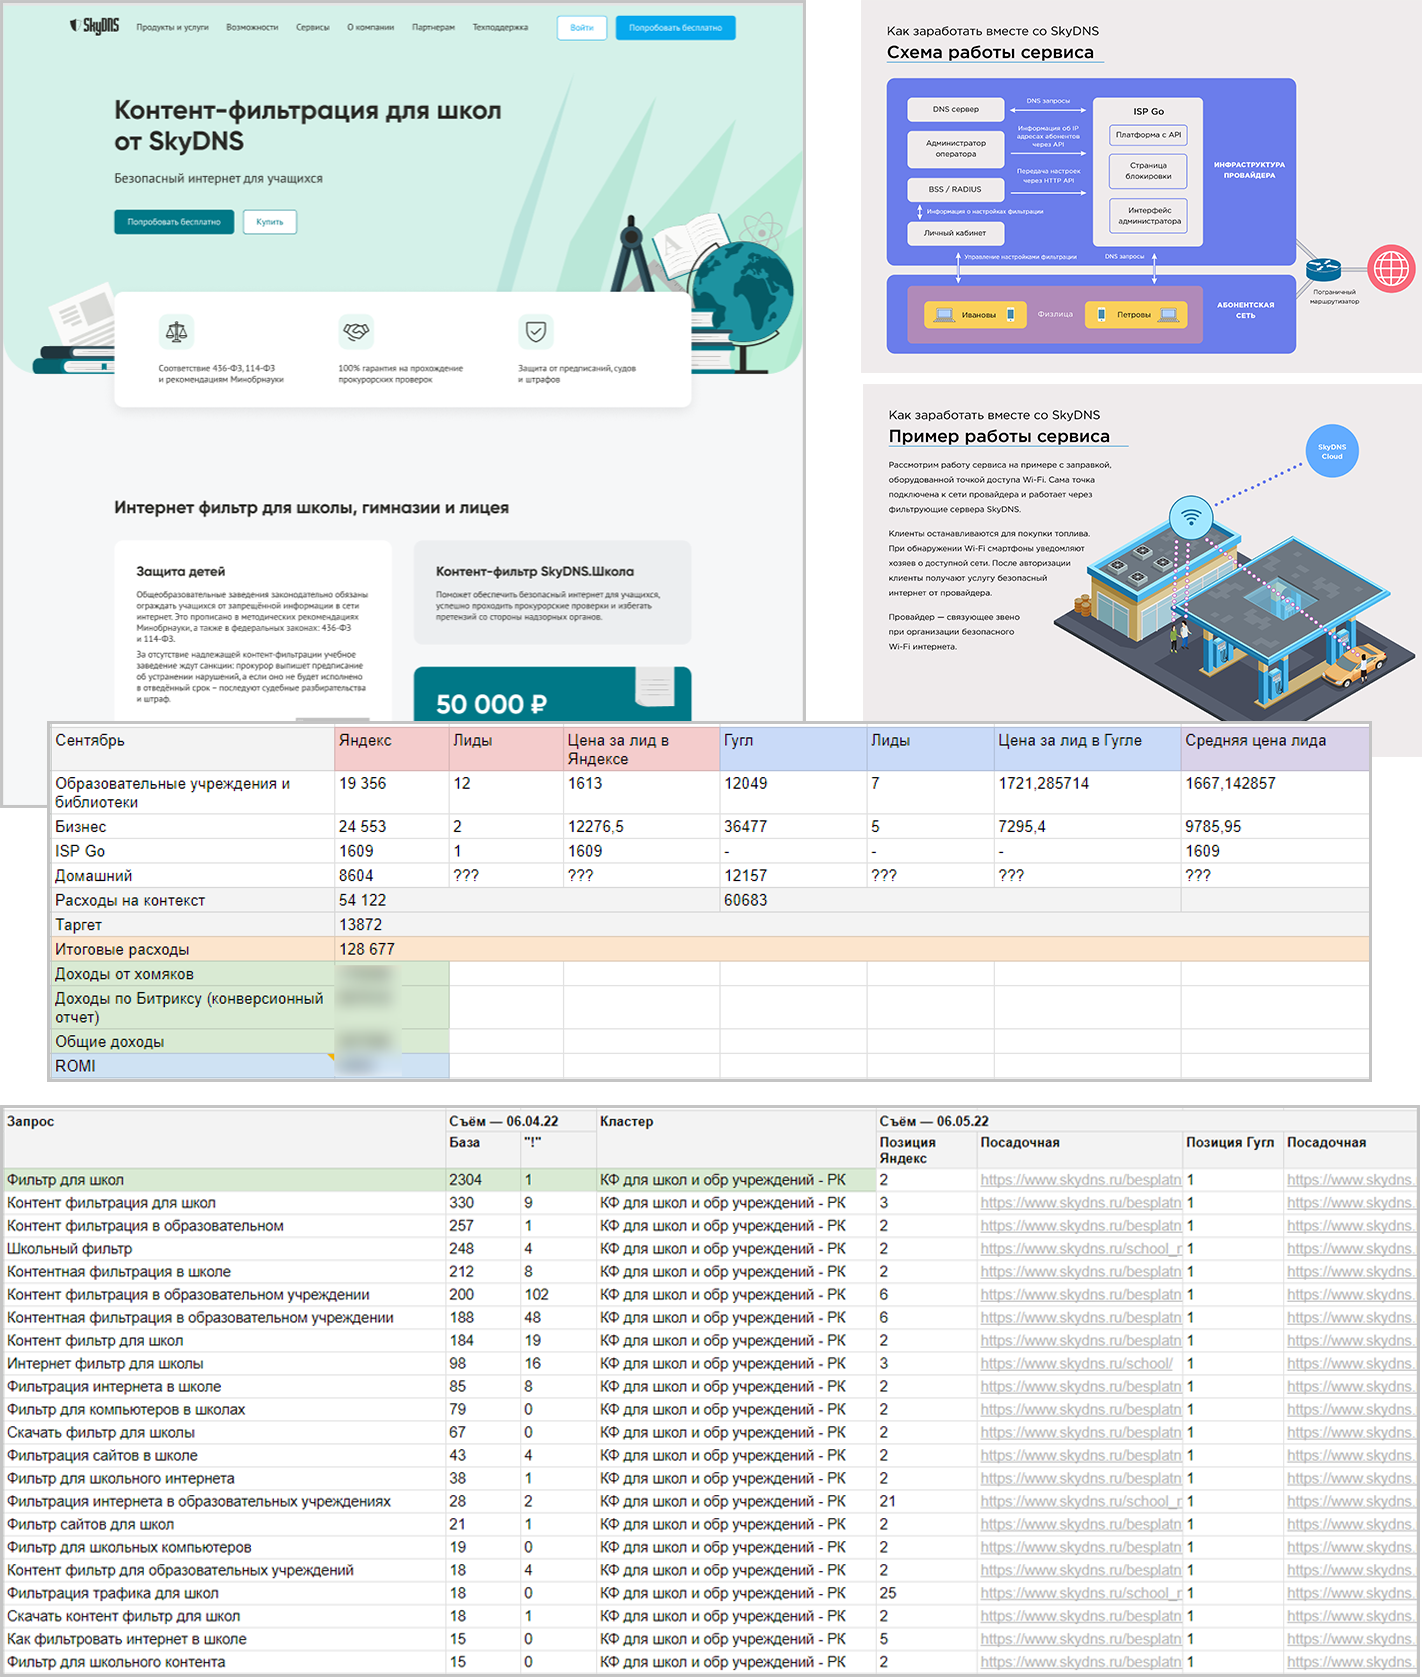Click the Wi-Fi circle icon above the gas station

click(x=1191, y=517)
